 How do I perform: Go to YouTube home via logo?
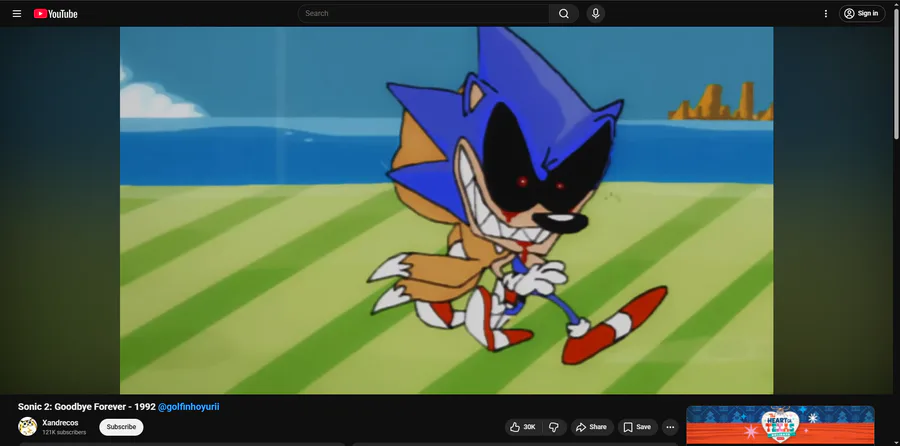point(56,14)
